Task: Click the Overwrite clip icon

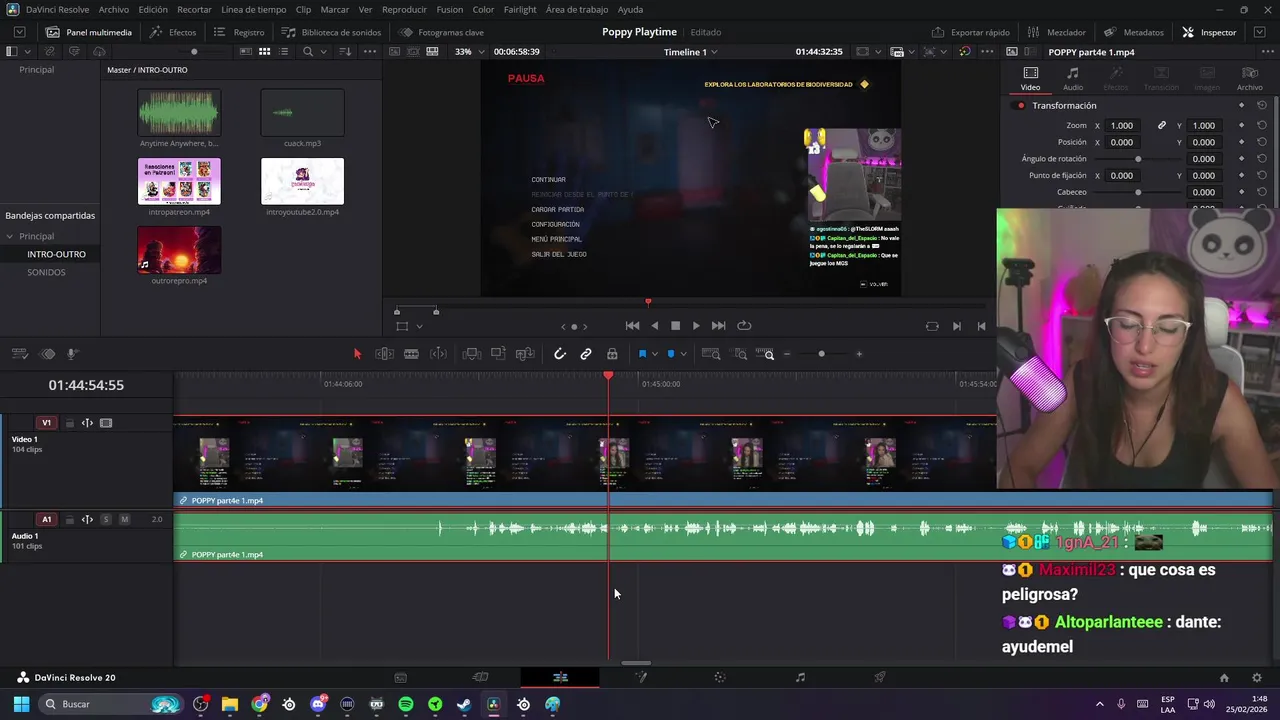Action: [x=498, y=354]
